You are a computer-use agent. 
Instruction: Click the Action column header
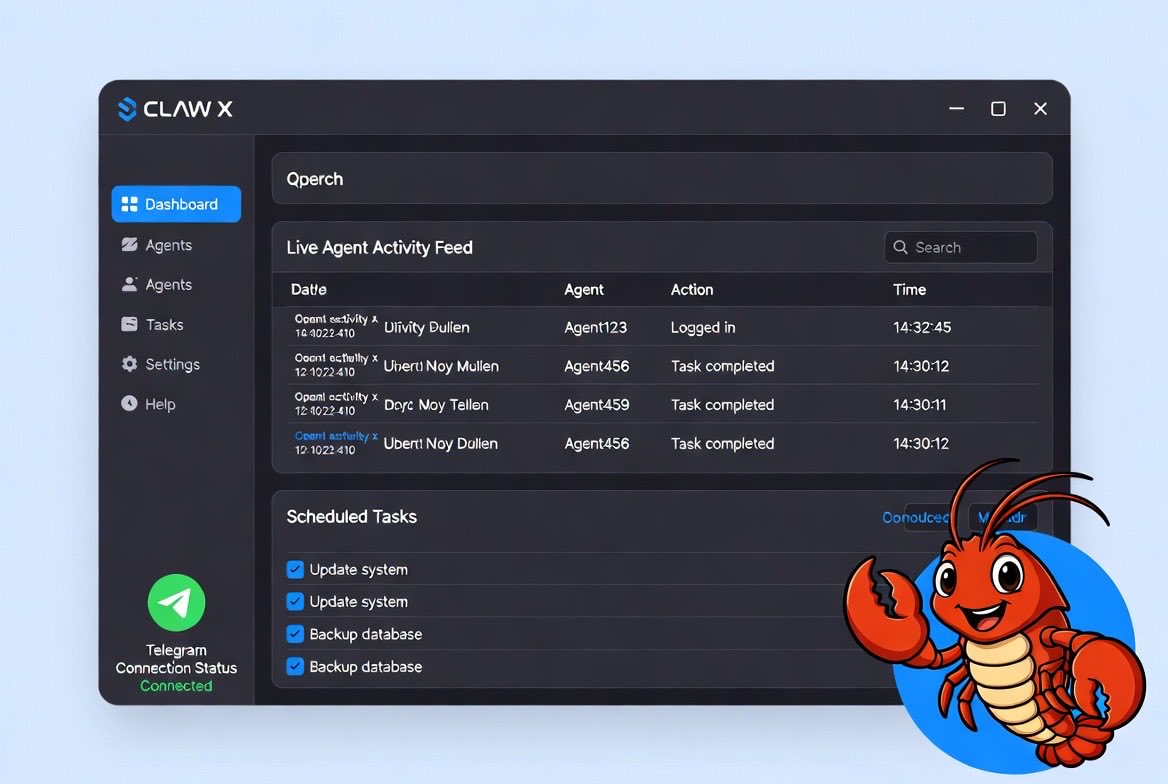[692, 290]
